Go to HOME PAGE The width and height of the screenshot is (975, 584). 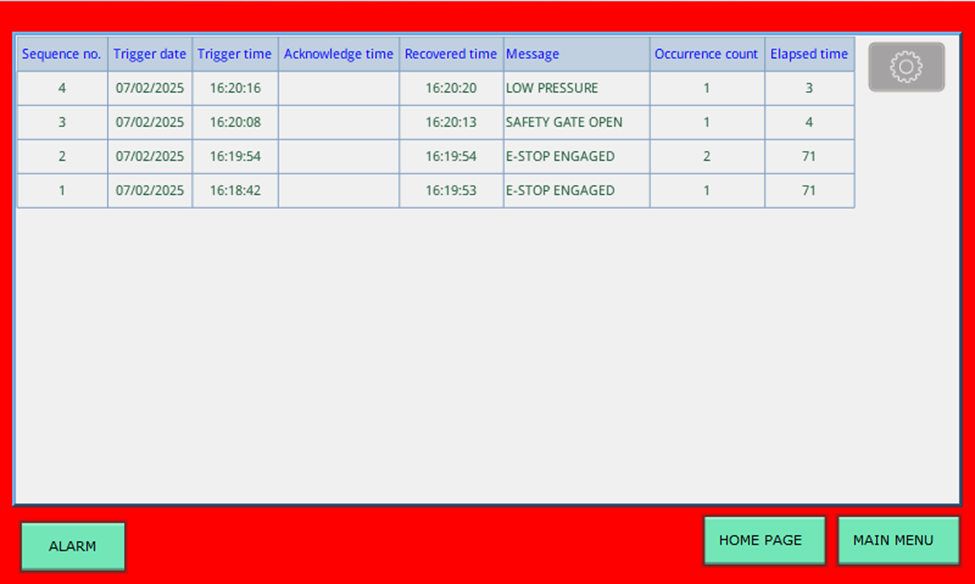(764, 540)
